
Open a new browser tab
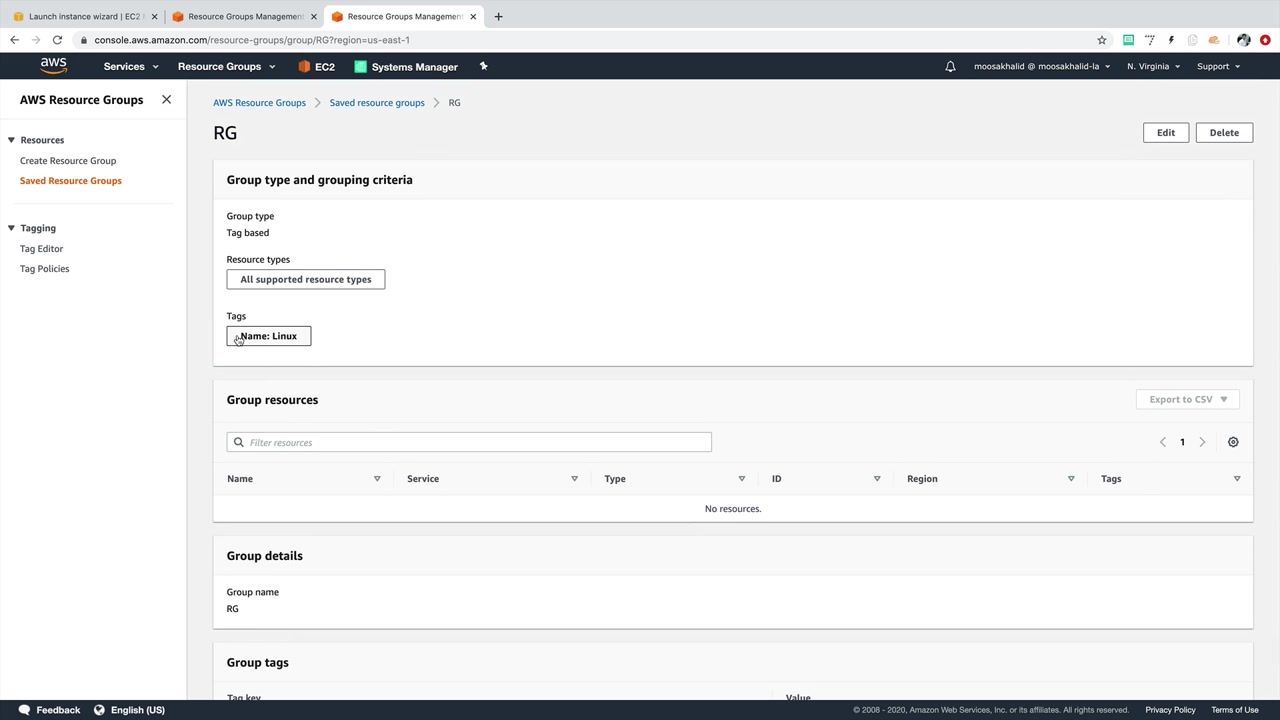(498, 16)
